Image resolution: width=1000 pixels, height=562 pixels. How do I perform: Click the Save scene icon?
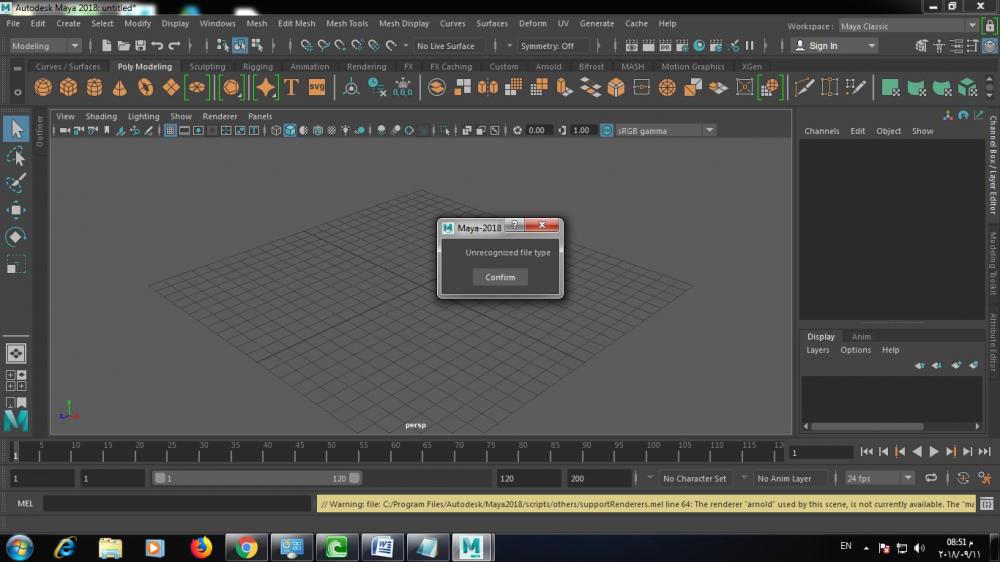[x=140, y=45]
